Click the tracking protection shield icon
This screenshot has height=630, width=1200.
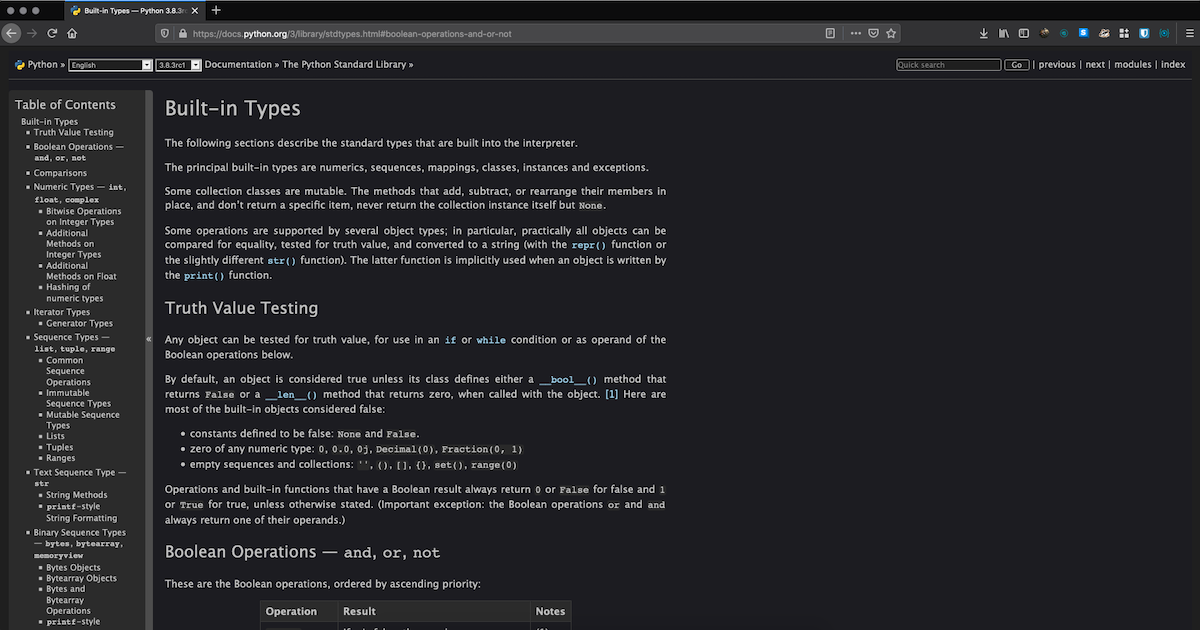[165, 33]
